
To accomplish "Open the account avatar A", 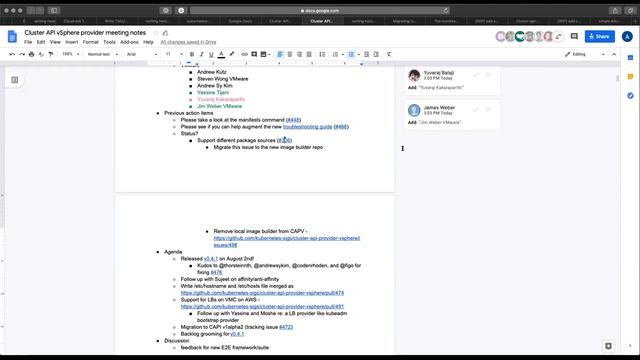I will [627, 36].
